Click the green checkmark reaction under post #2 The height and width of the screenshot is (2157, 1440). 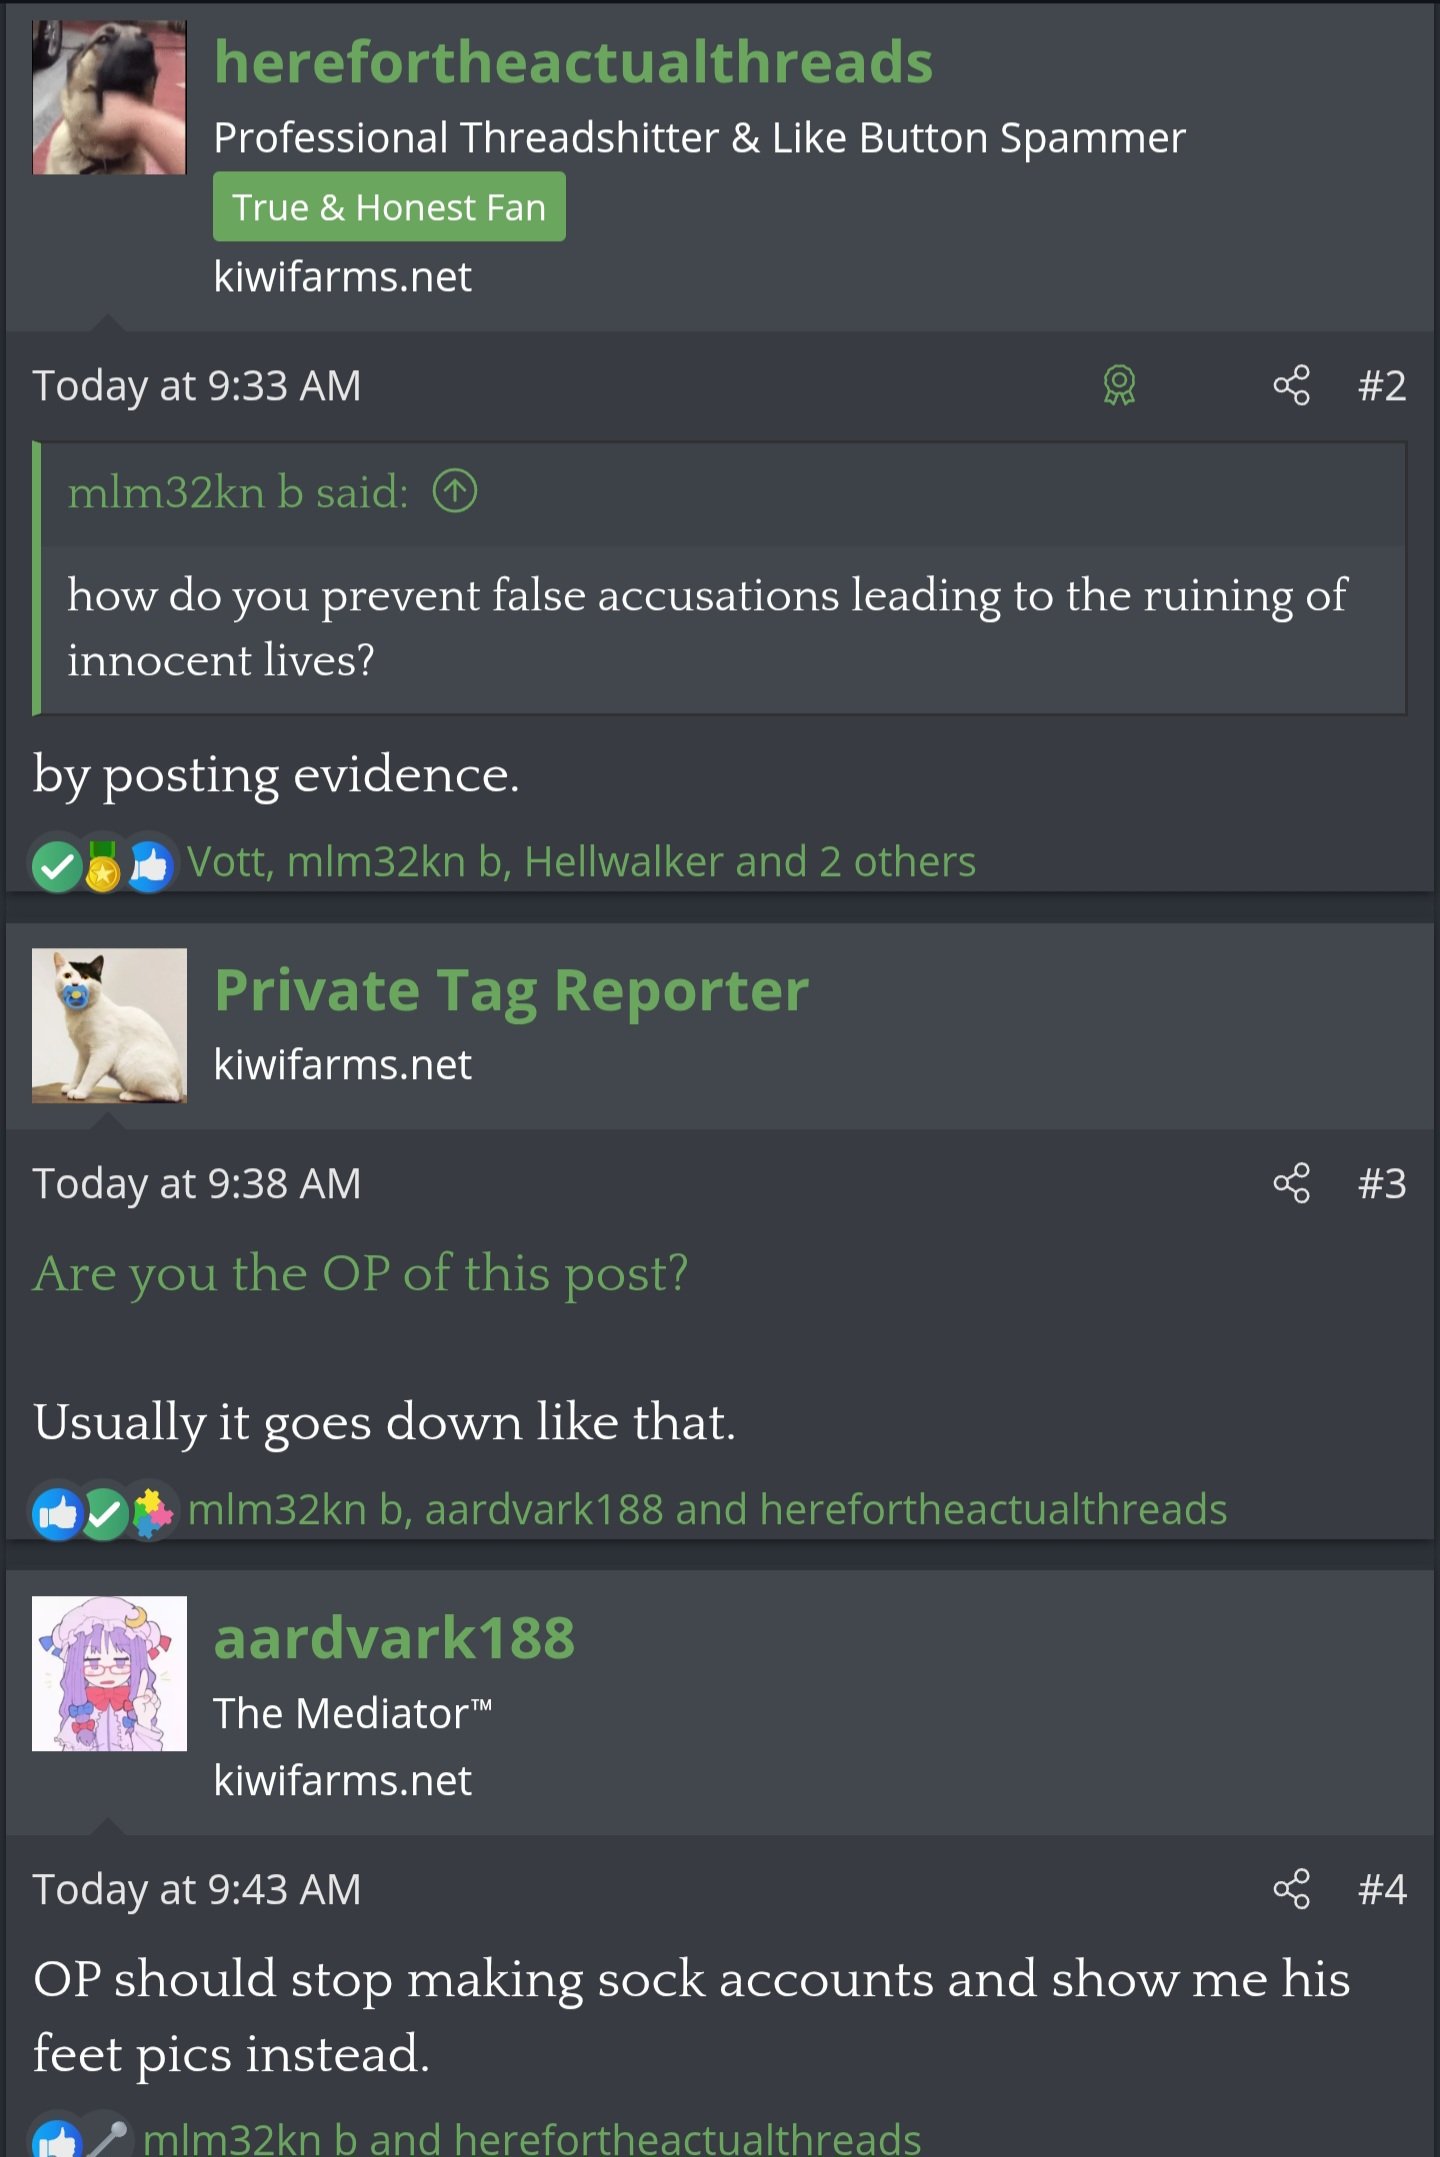[x=57, y=866]
